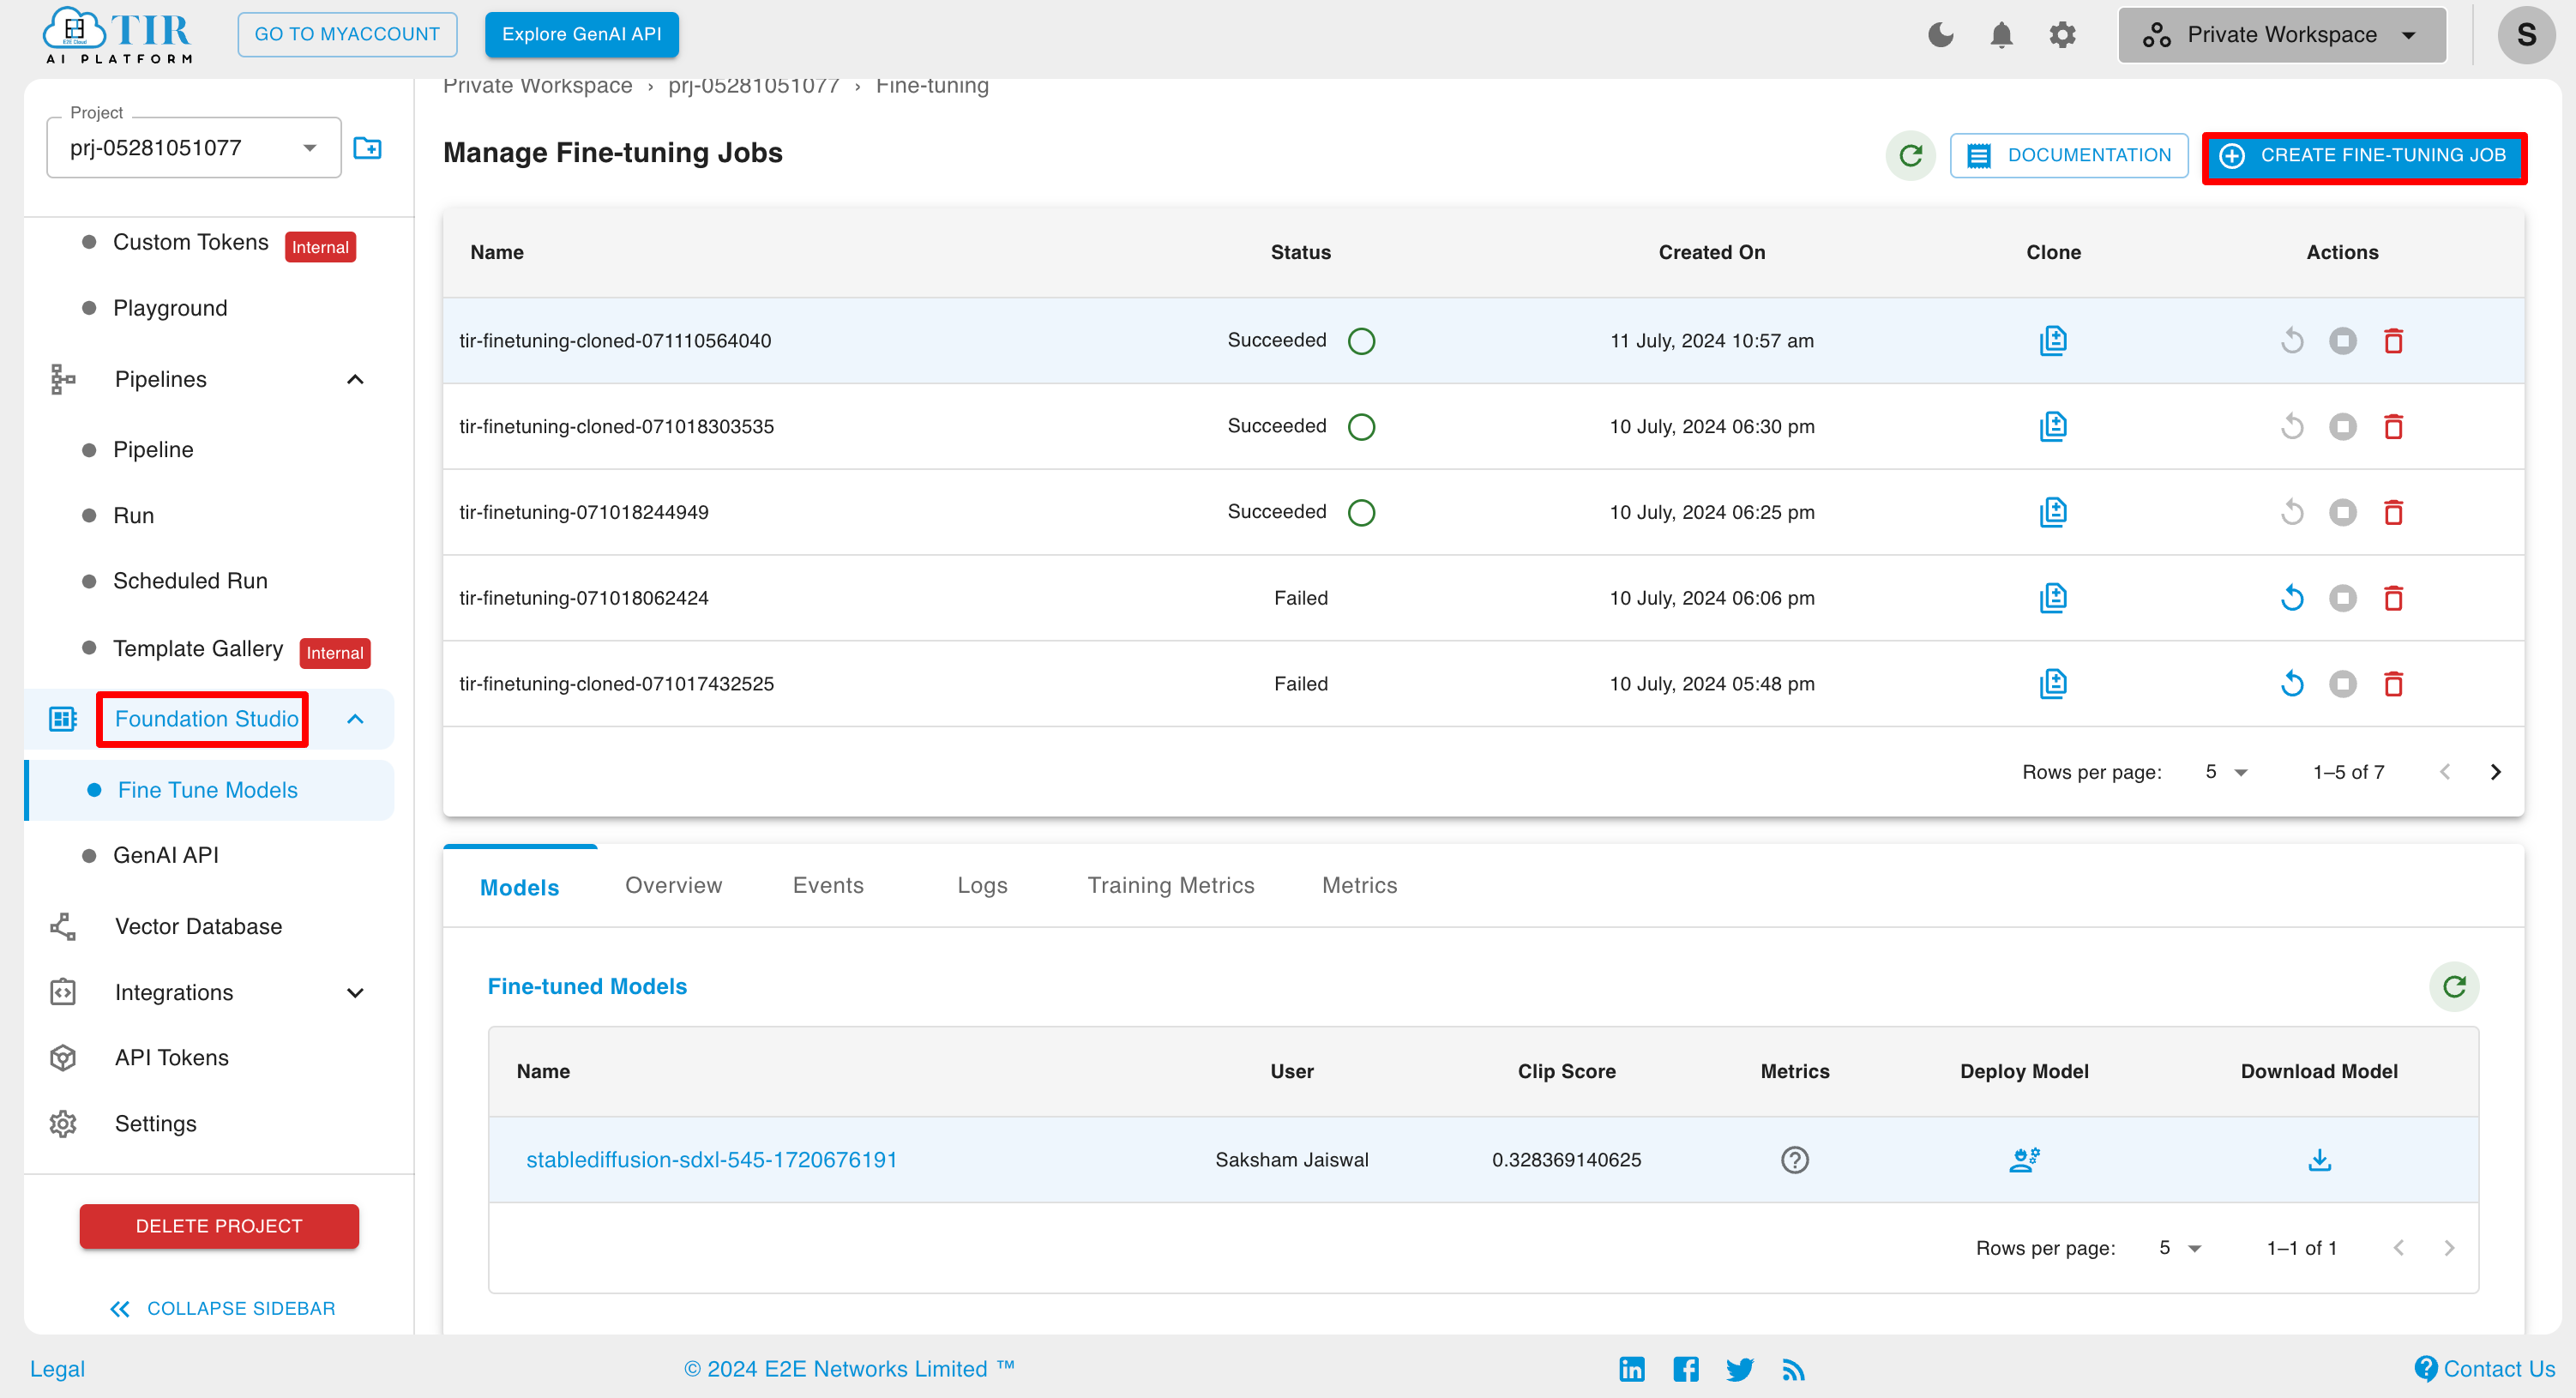Change models table rows per page
The image size is (2576, 1398).
point(2180,1248)
